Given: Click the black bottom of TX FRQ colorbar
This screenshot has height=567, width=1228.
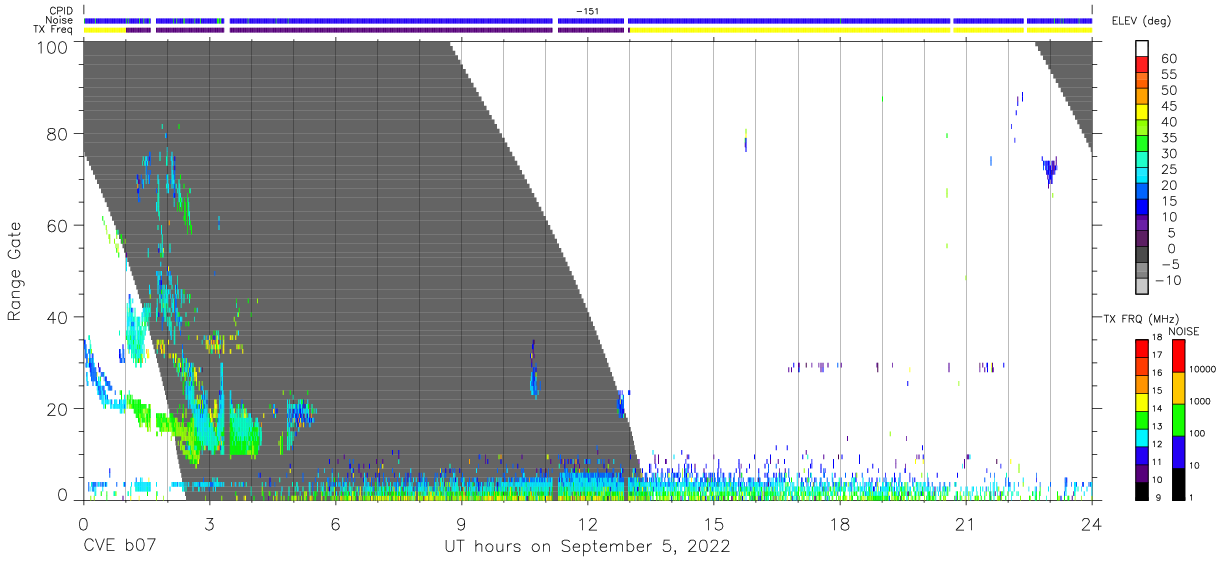Looking at the screenshot, I should pos(1141,491).
